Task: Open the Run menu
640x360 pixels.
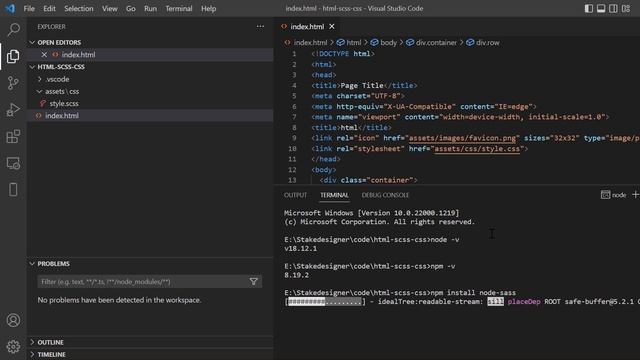Action: [x=150, y=9]
